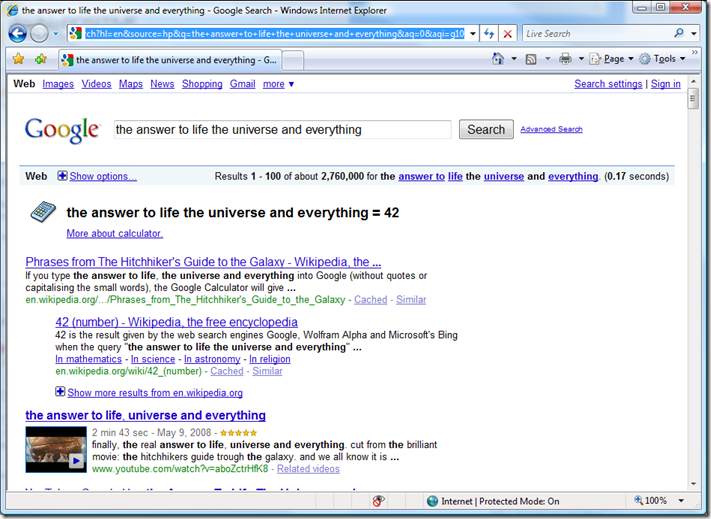711x519 pixels.
Task: Click the Google search query field
Action: 282,130
